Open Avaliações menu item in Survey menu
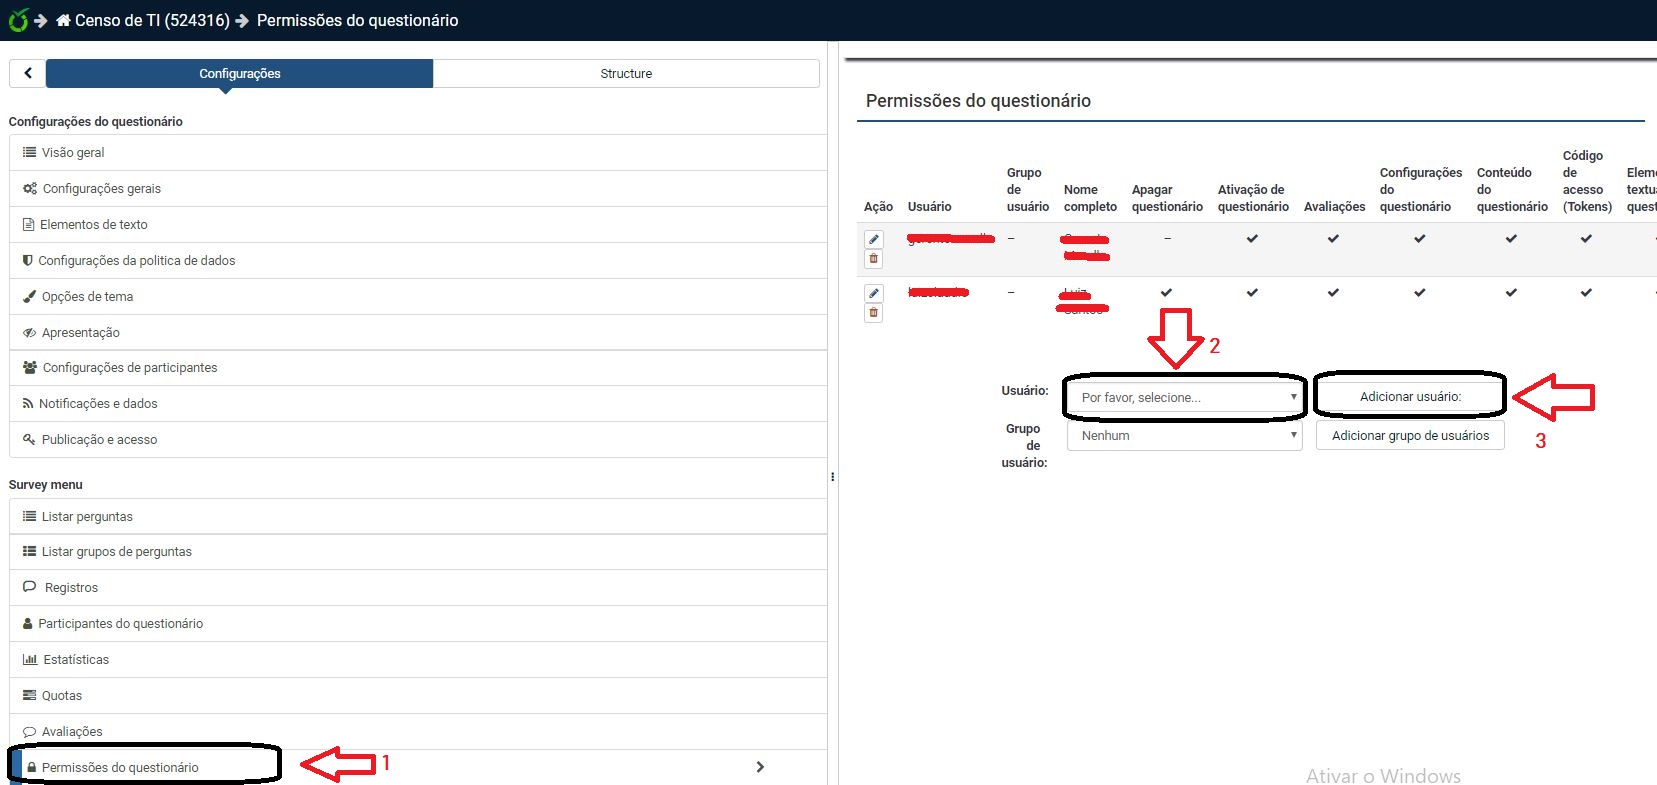The height and width of the screenshot is (785, 1657). 418,731
